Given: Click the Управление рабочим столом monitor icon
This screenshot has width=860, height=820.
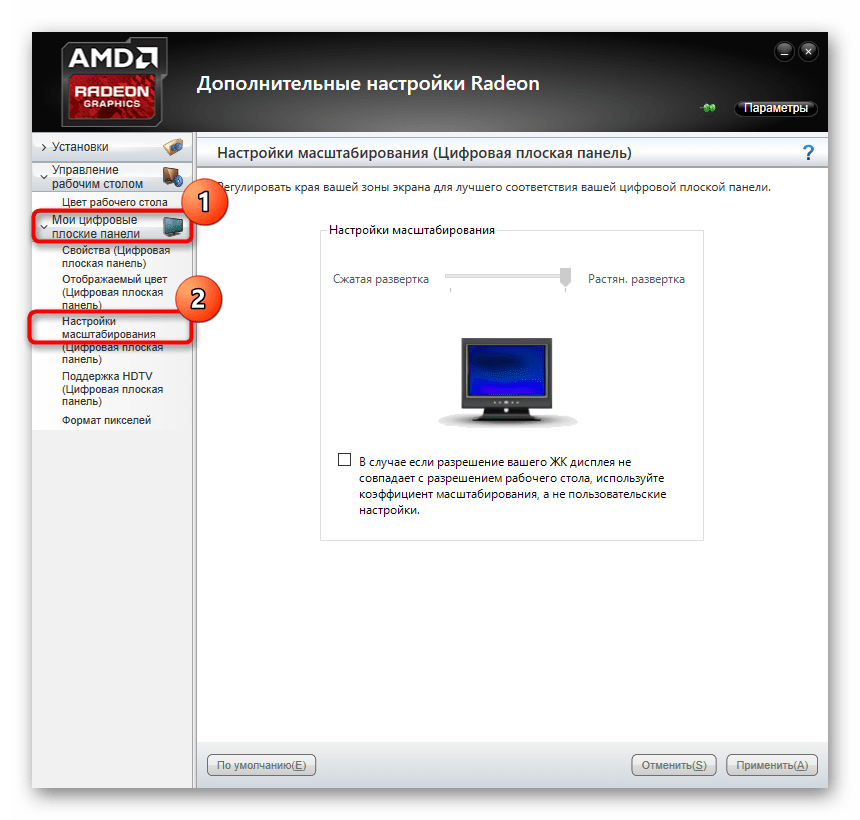Looking at the screenshot, I should (173, 177).
